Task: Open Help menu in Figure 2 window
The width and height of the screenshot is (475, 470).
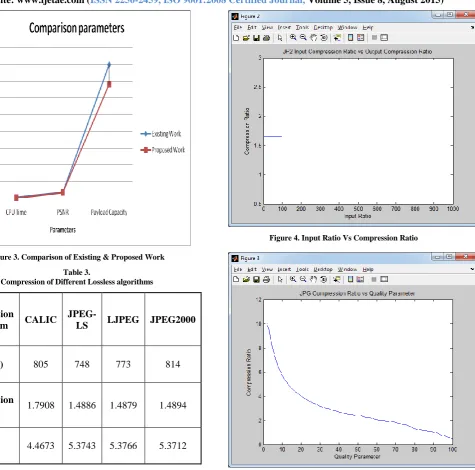Action: pos(368,27)
